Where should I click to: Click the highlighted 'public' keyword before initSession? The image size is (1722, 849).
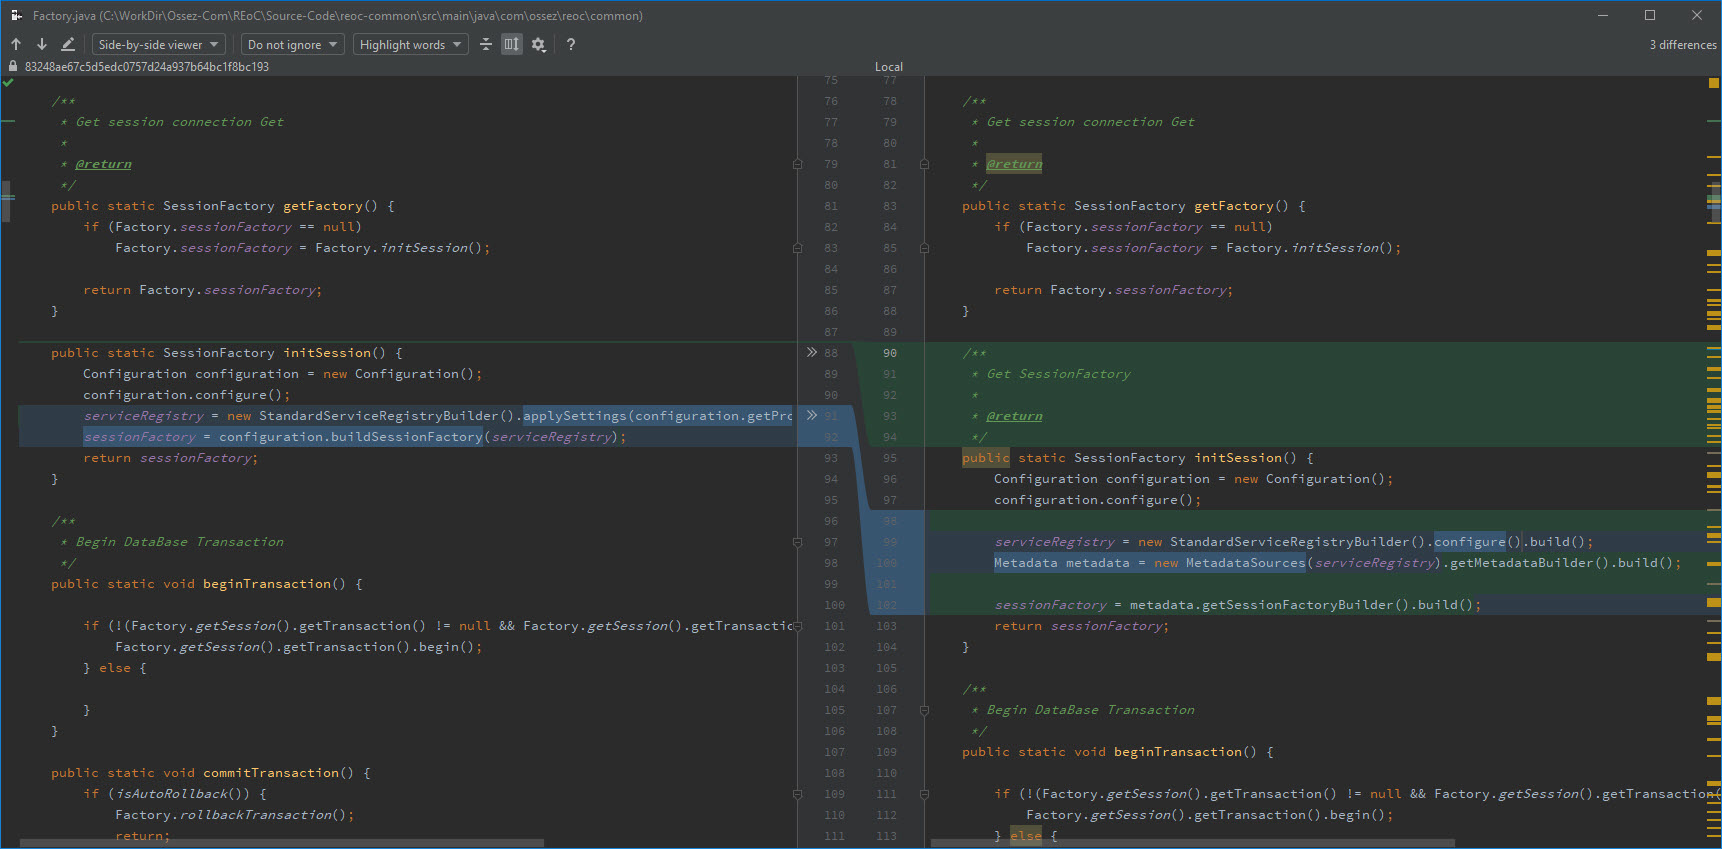pos(986,458)
